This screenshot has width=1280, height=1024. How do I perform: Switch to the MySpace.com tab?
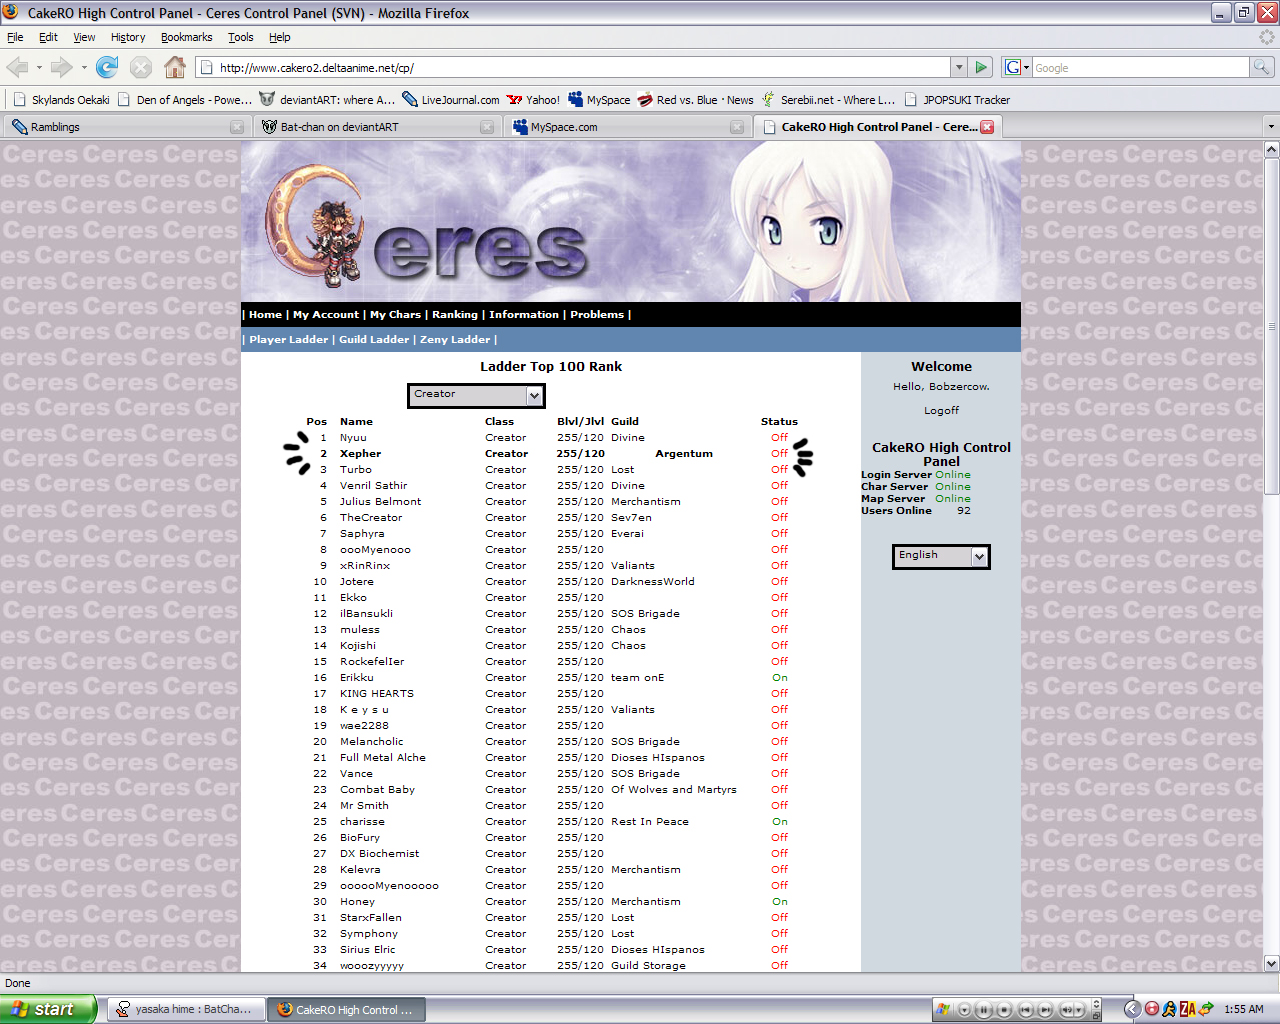point(627,127)
